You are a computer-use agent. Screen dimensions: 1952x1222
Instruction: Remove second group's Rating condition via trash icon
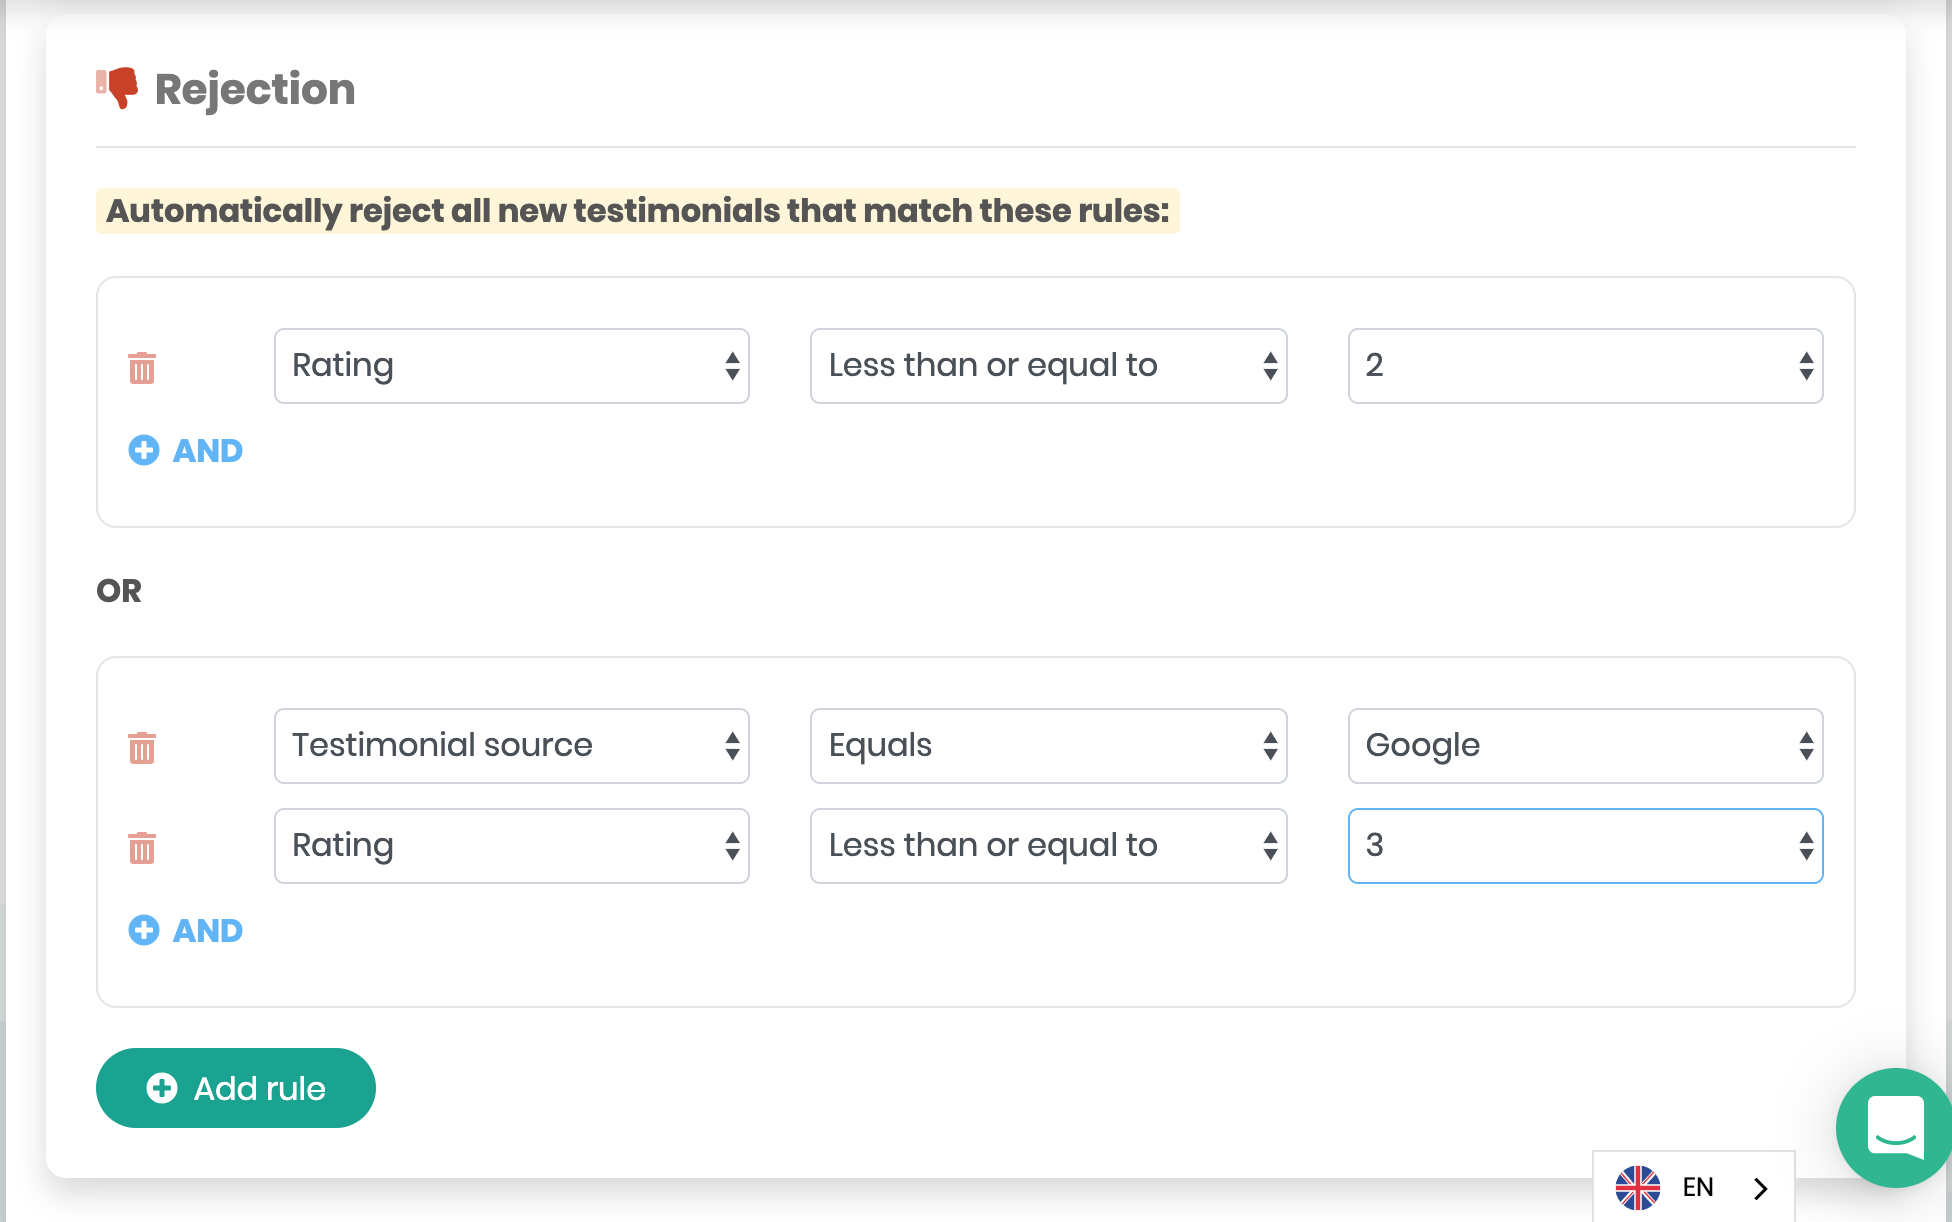(142, 848)
